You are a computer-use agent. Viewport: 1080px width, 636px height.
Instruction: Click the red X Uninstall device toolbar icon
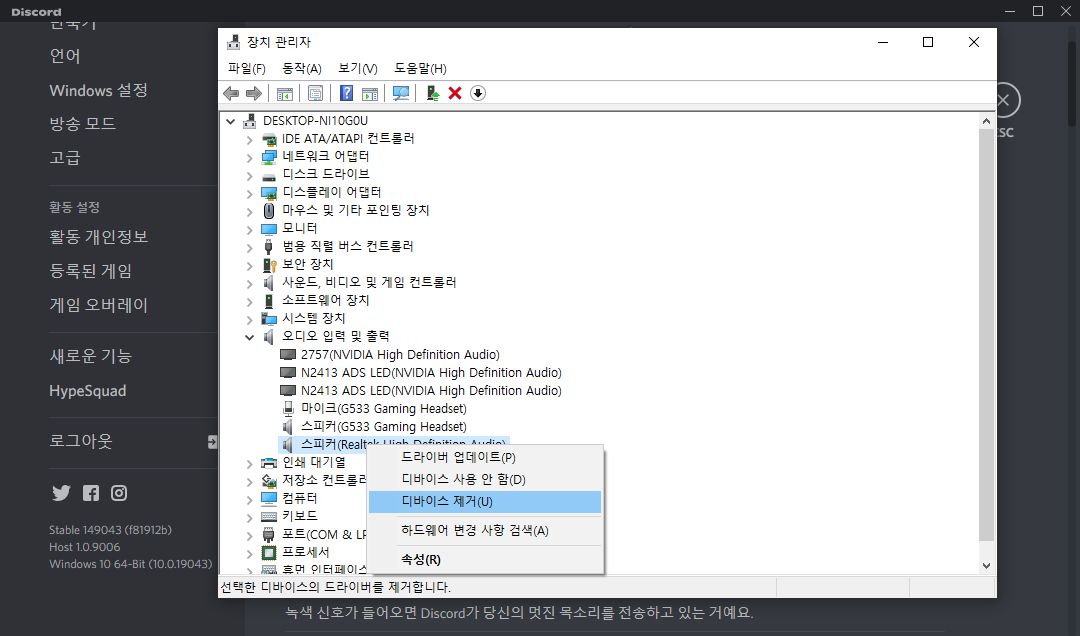tap(456, 93)
